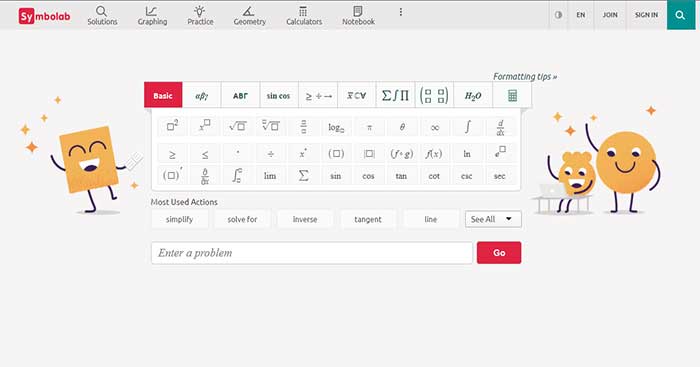
Task: Insert the lim operator
Action: (x=271, y=175)
